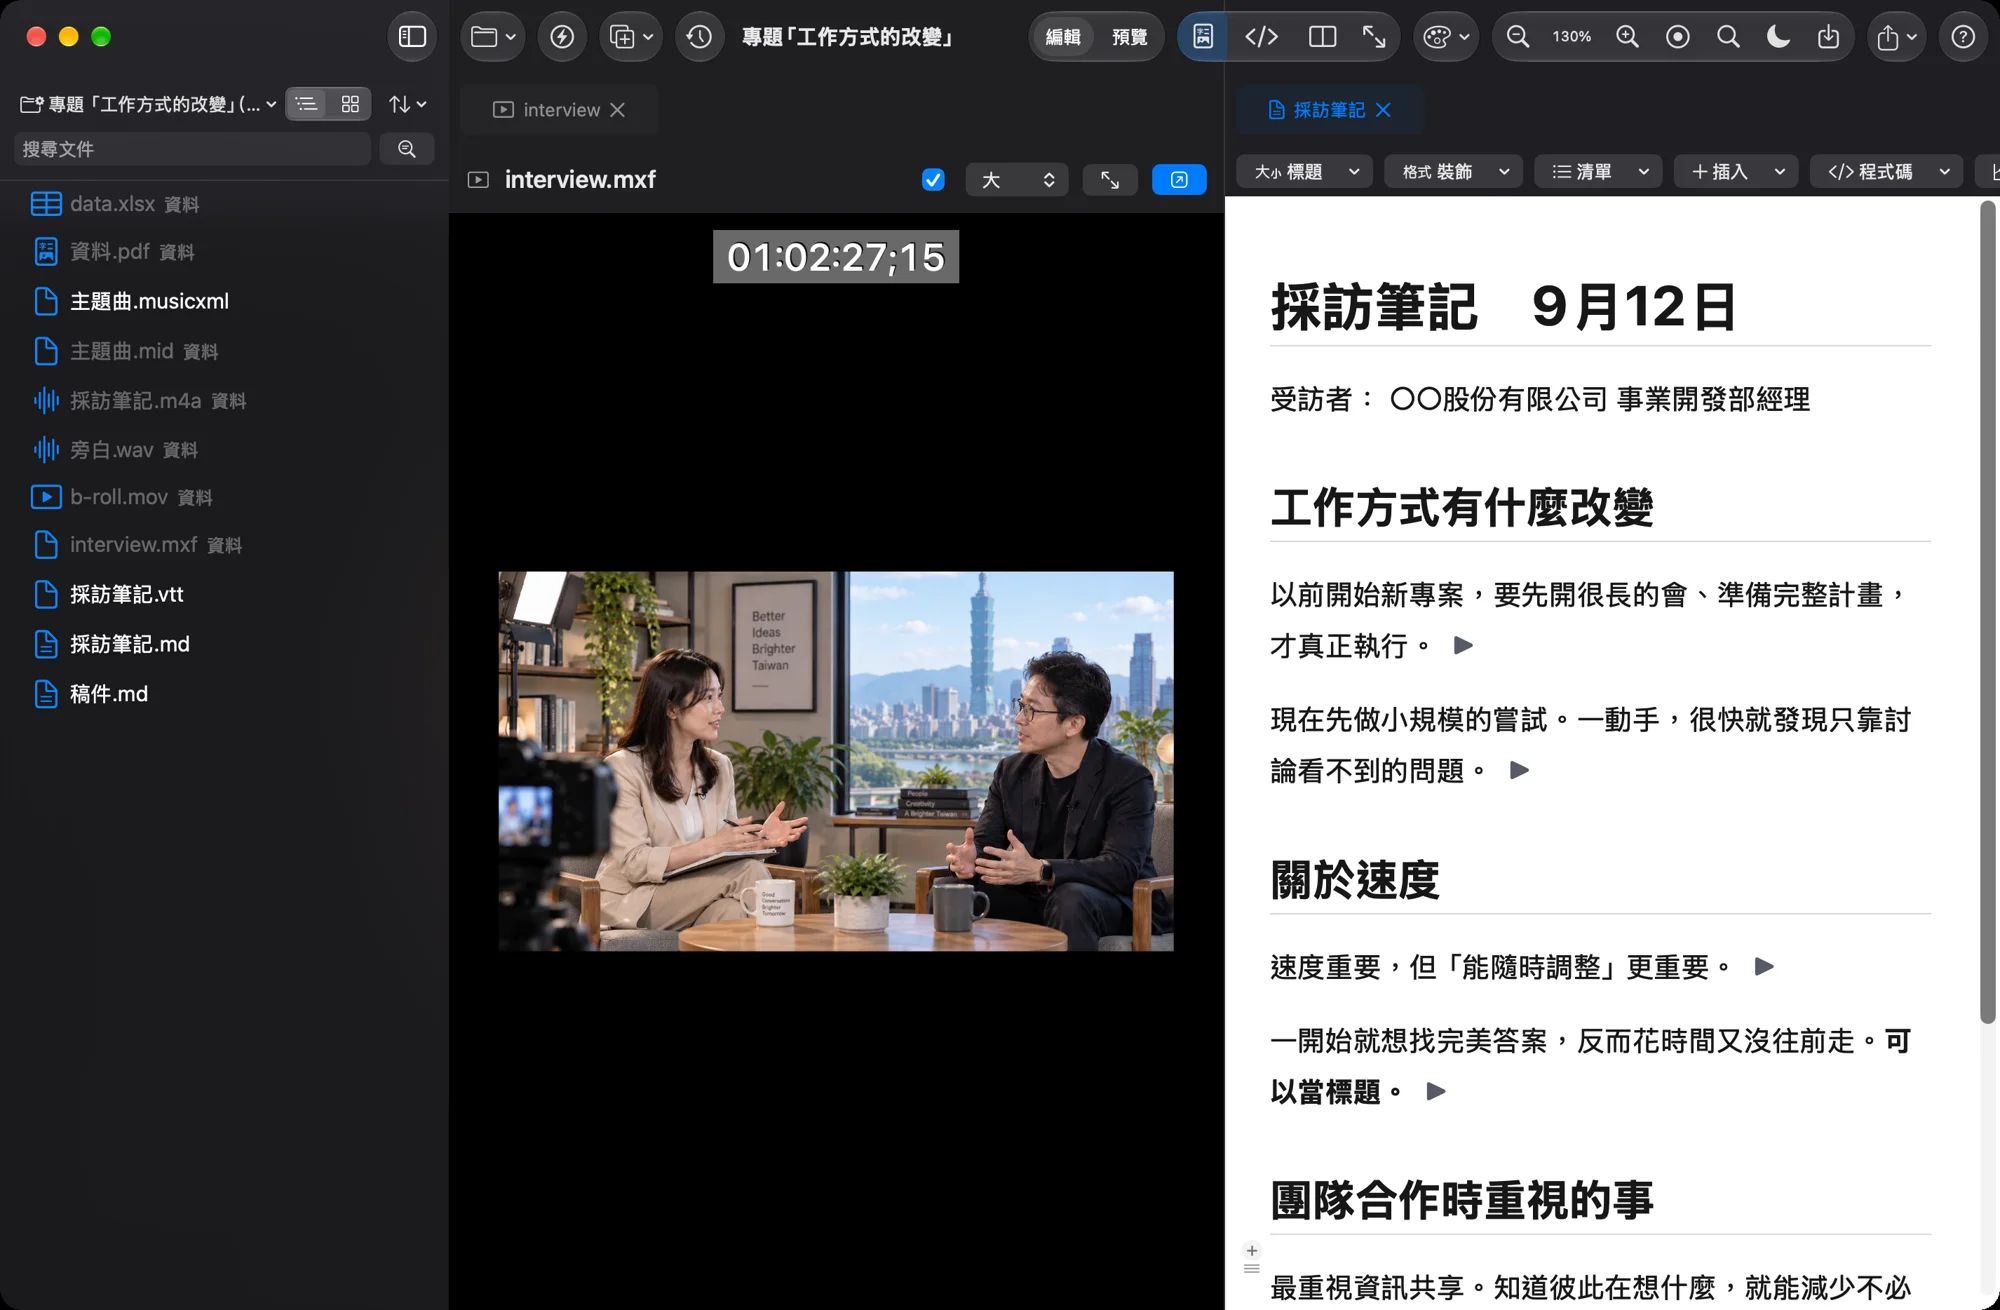Click the search magnifier in the toolbar
Image resolution: width=2000 pixels, height=1310 pixels.
pos(1728,37)
